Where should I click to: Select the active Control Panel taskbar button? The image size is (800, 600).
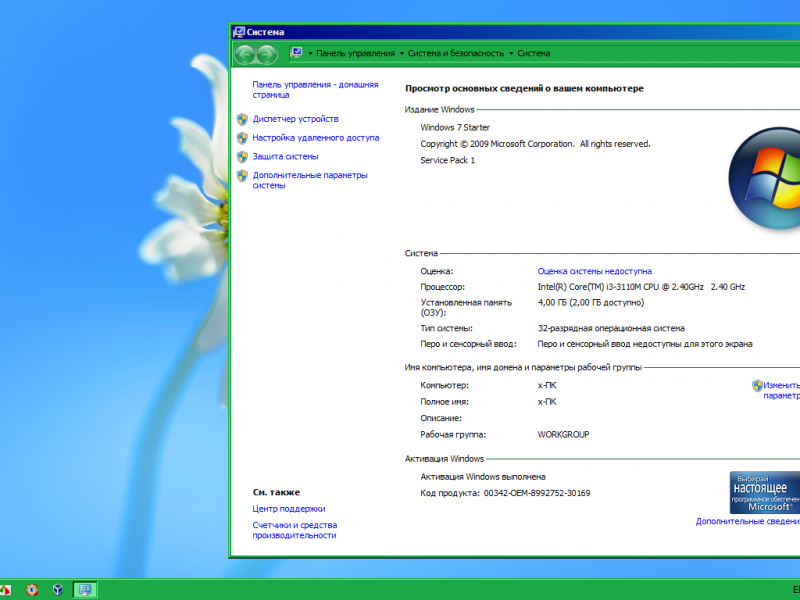(x=85, y=590)
